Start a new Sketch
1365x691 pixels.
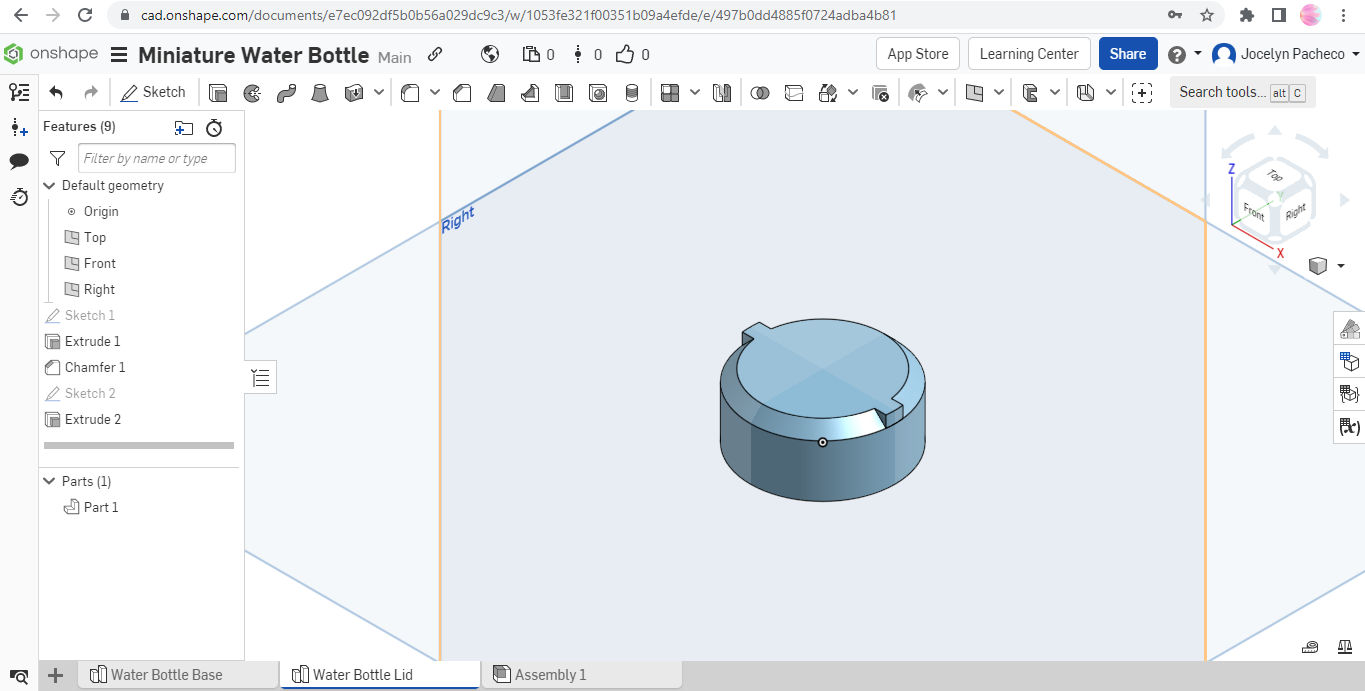pyautogui.click(x=153, y=92)
